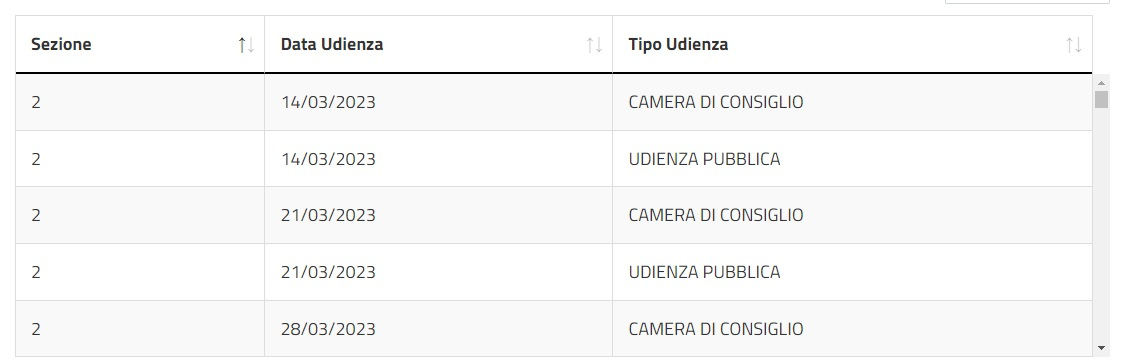Click the Tipo Udienza header text
Screen dimensions: 1136x361
(678, 44)
